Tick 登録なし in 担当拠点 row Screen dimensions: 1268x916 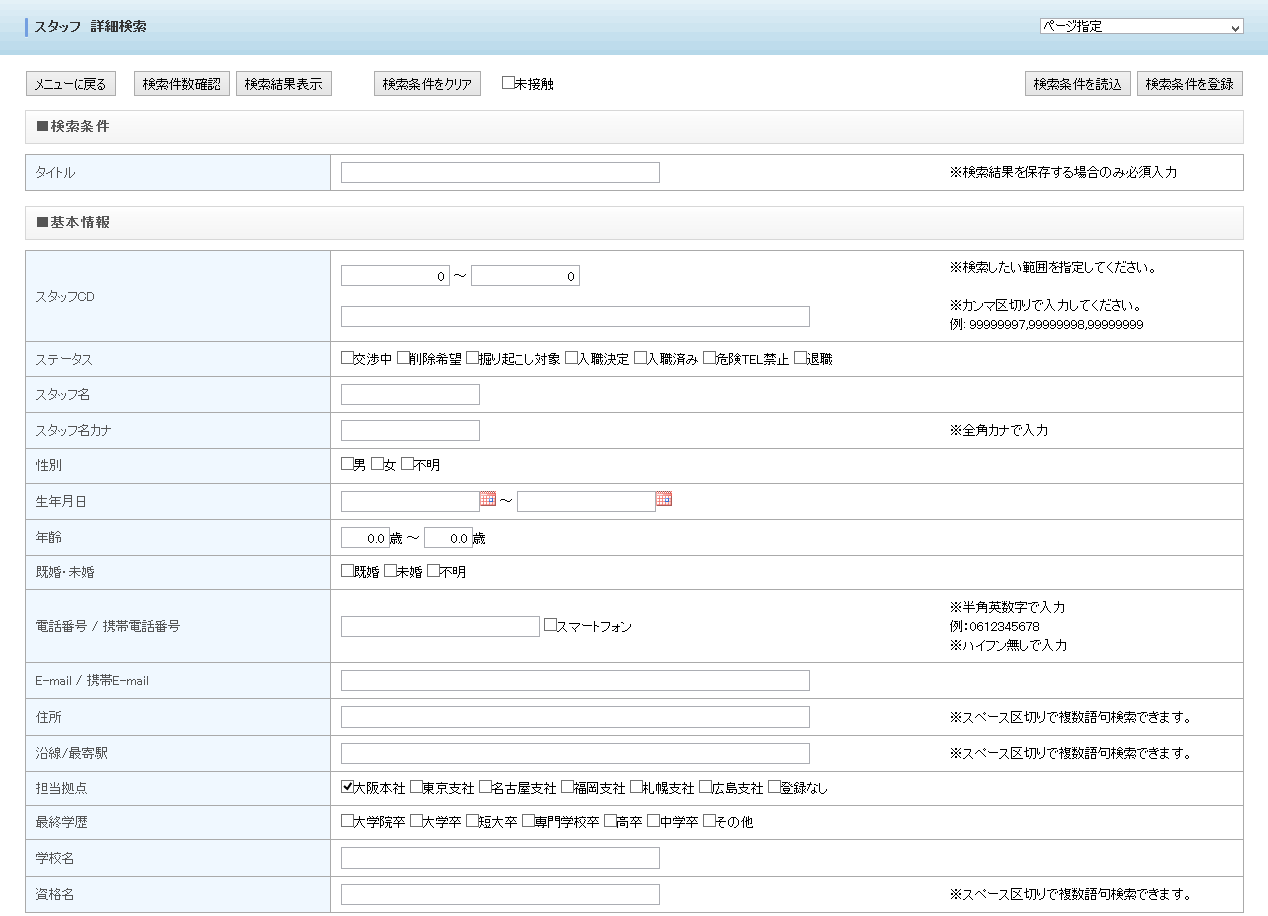click(x=774, y=787)
